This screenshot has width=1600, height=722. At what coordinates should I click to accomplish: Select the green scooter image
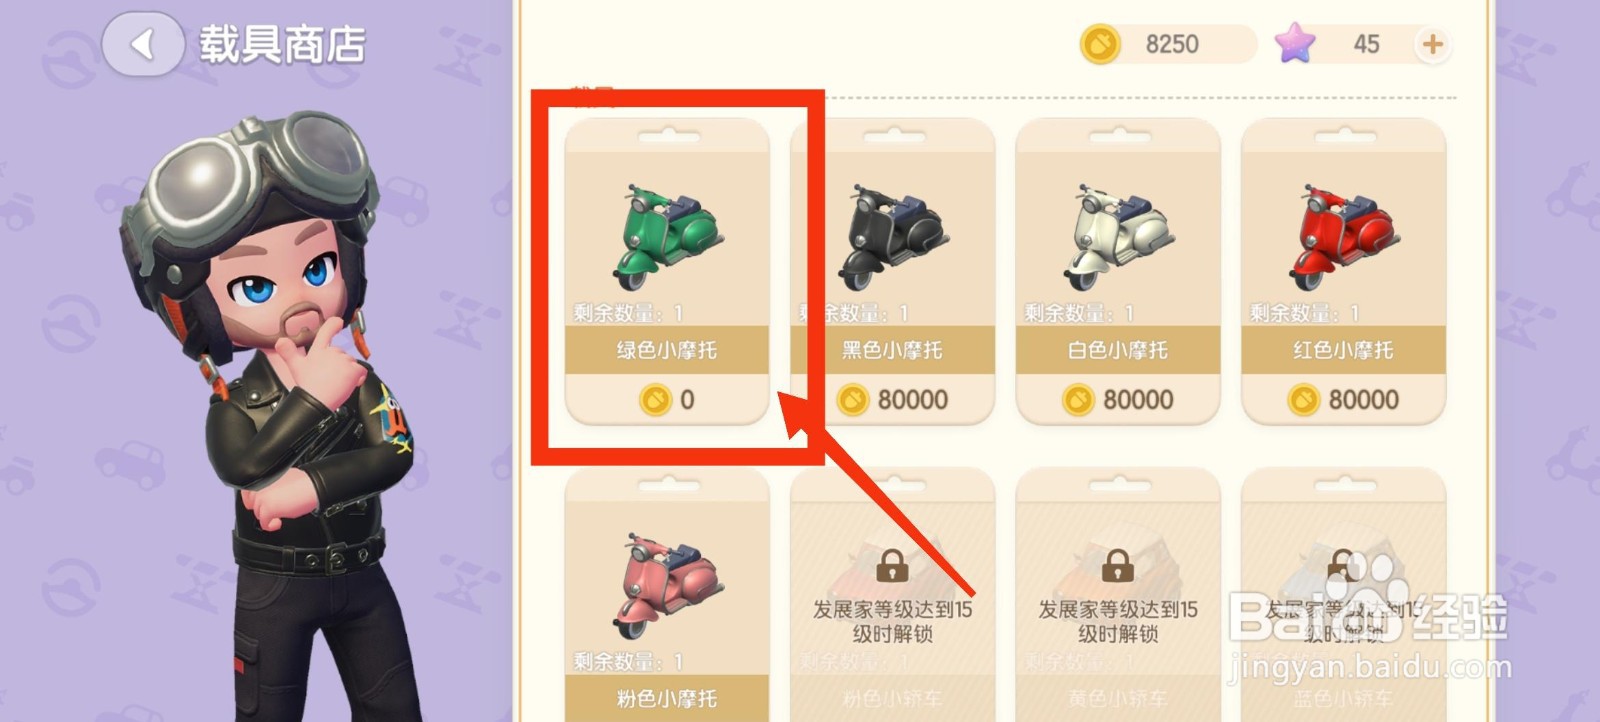667,234
